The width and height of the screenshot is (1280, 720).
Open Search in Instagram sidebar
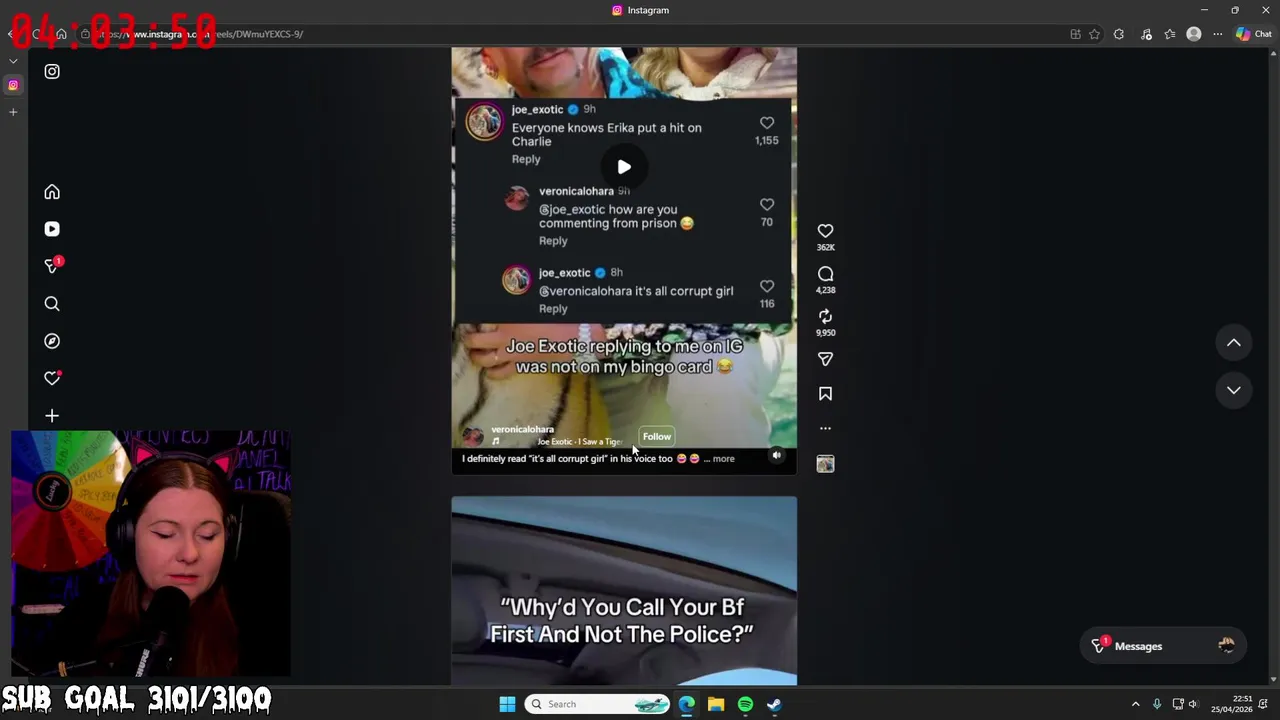pos(52,304)
